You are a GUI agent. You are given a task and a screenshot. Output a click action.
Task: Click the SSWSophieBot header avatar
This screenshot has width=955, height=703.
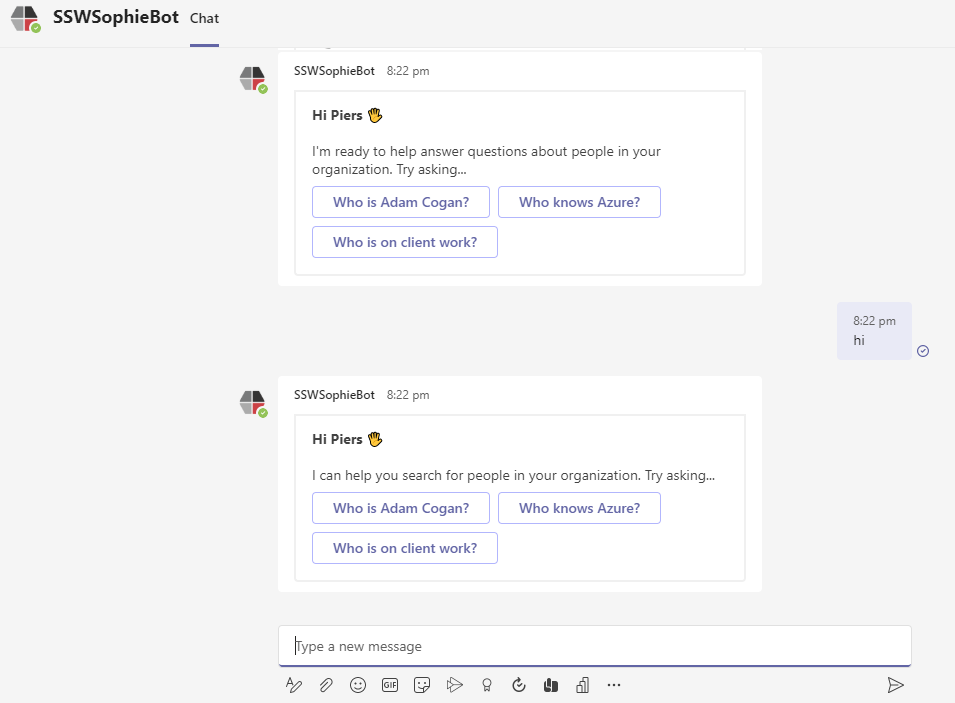click(25, 18)
